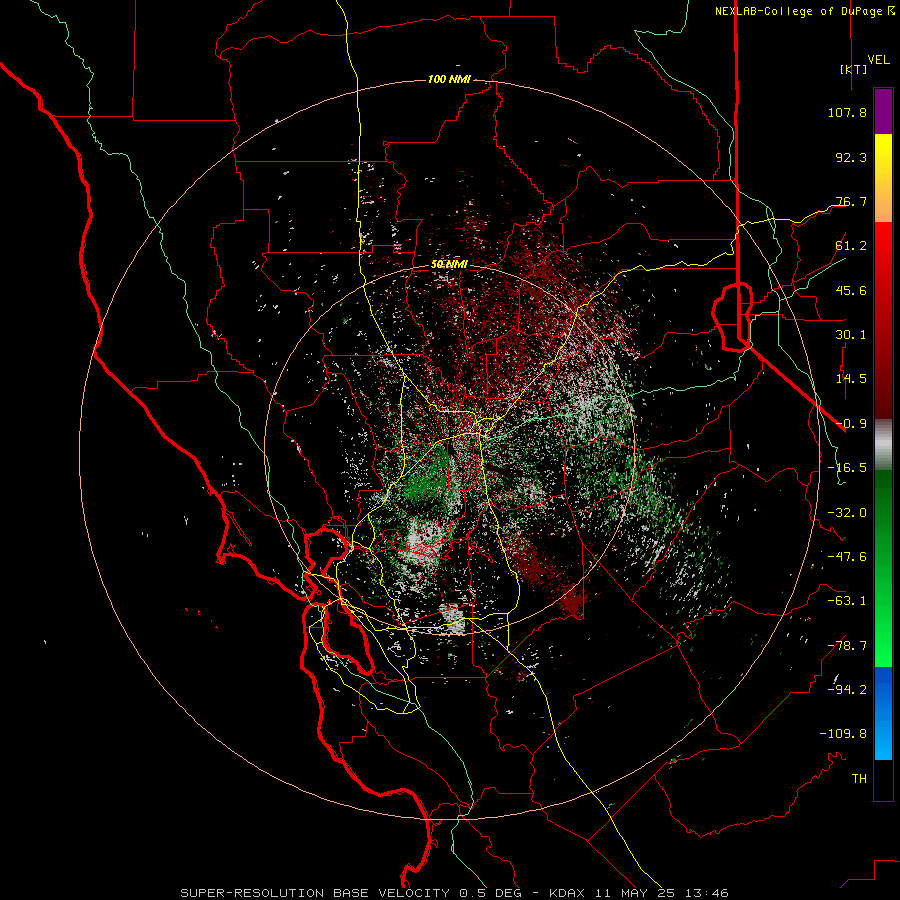The height and width of the screenshot is (900, 900).
Task: Click the -0.9 legend value
Action: point(851,424)
